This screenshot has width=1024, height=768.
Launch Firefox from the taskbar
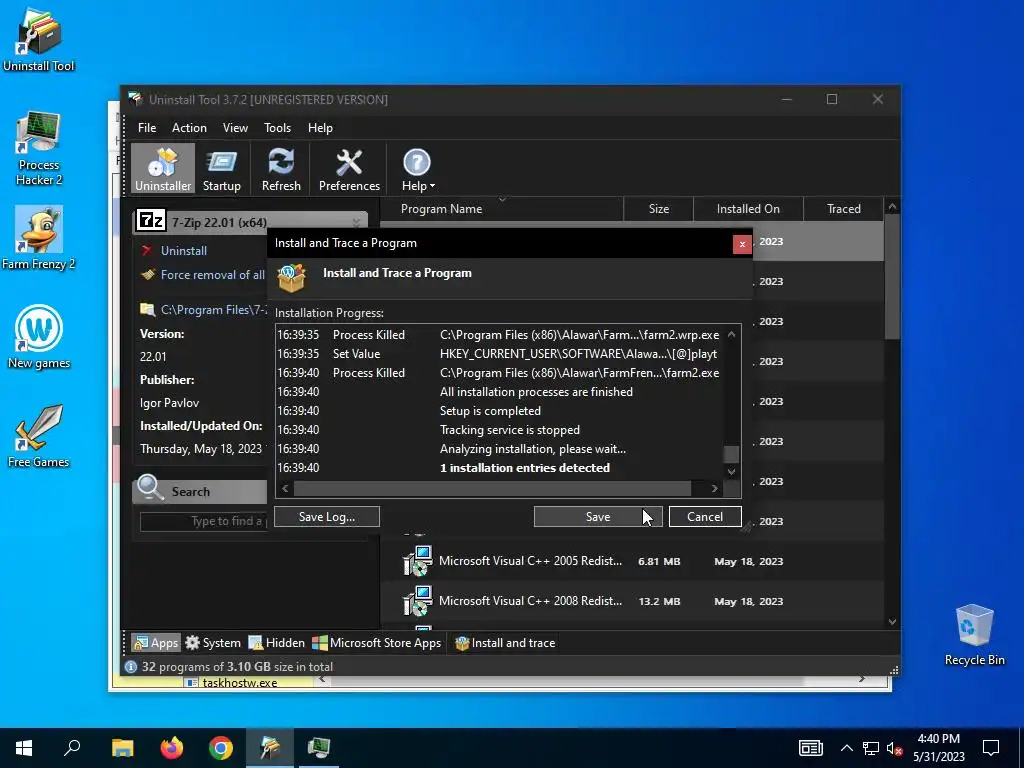click(172, 748)
